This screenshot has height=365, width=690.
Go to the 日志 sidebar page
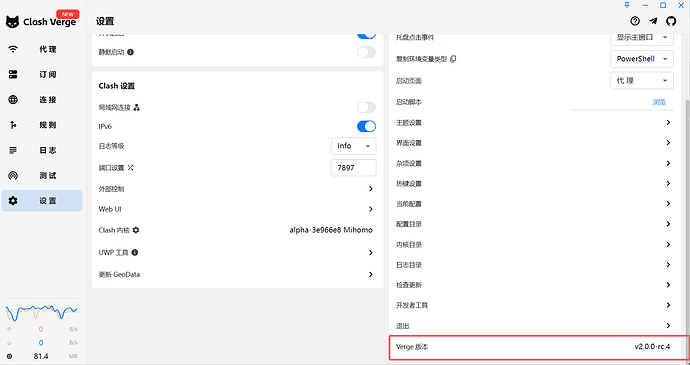pyautogui.click(x=42, y=150)
